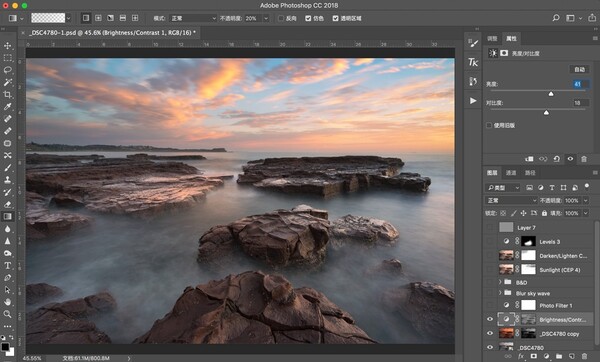Select the Lasso tool
The height and width of the screenshot is (362, 600).
pyautogui.click(x=7, y=70)
